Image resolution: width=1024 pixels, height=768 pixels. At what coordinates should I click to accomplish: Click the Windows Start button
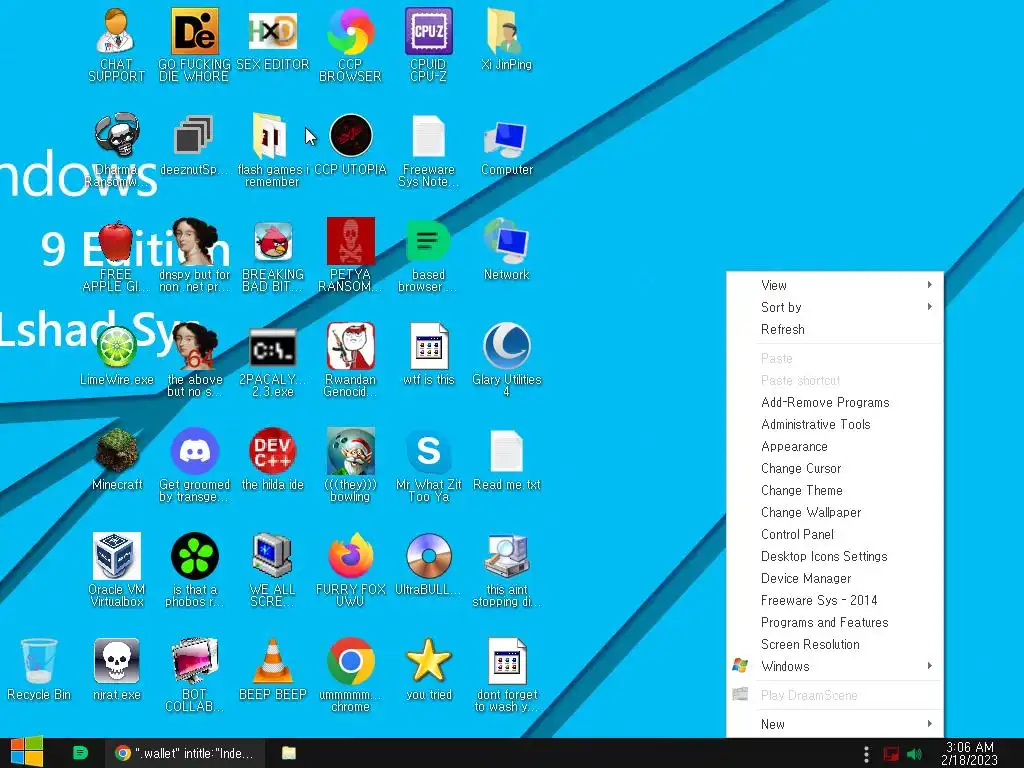27,752
